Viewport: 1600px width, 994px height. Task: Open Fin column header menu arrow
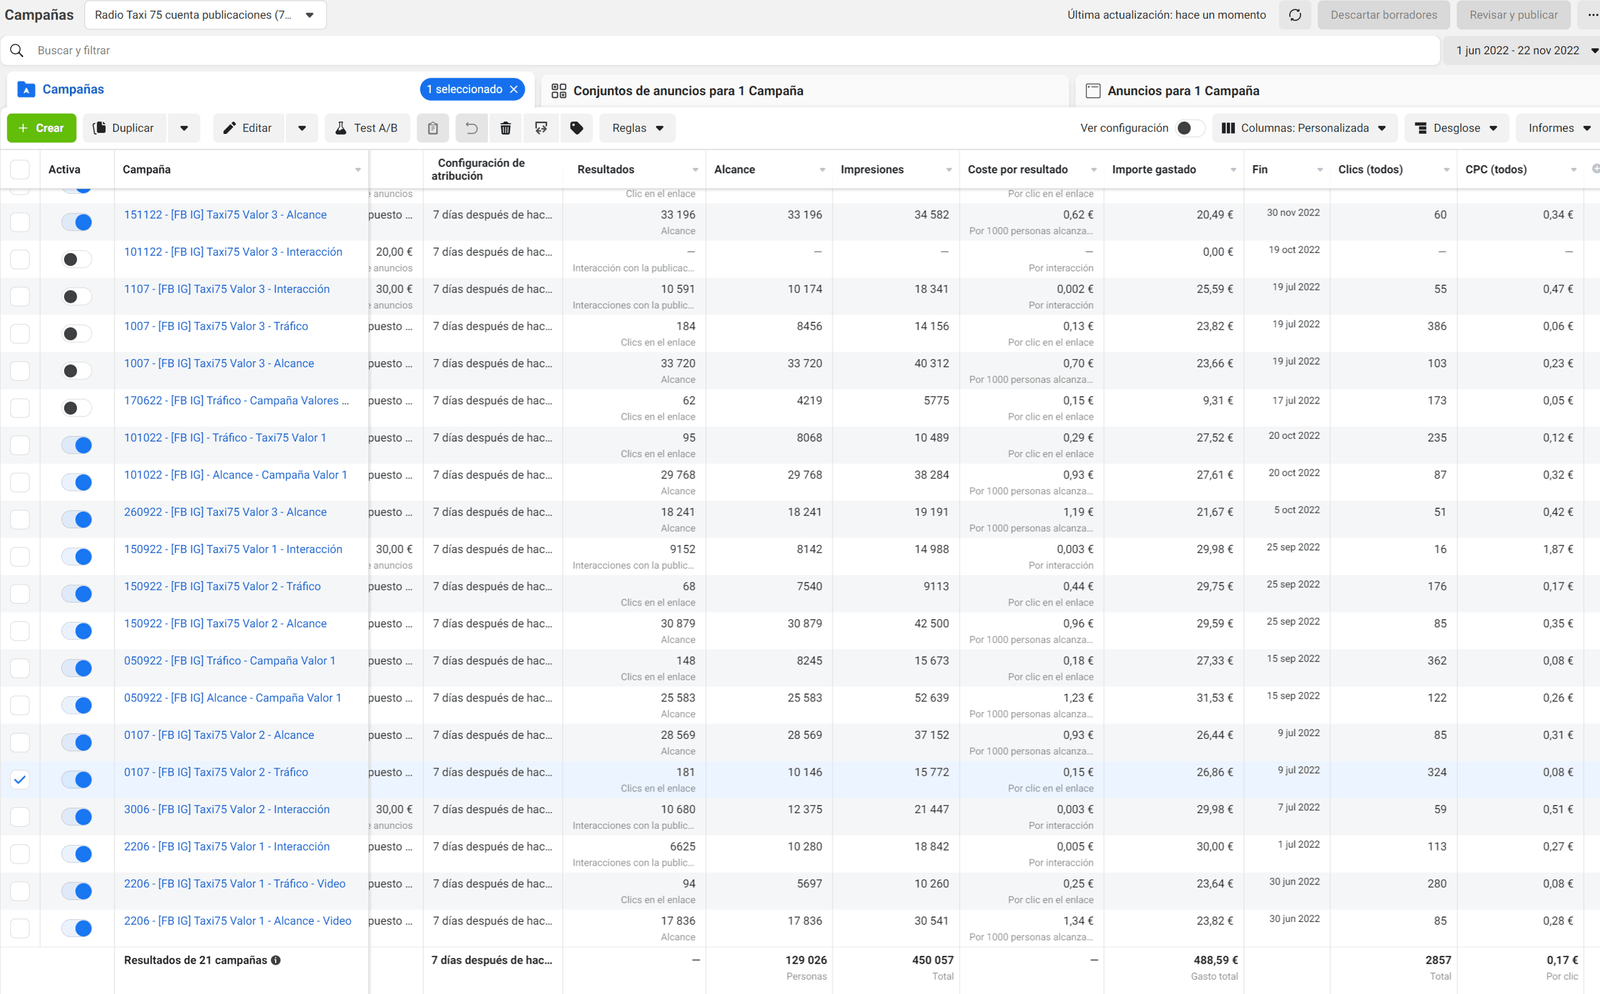pyautogui.click(x=1319, y=170)
